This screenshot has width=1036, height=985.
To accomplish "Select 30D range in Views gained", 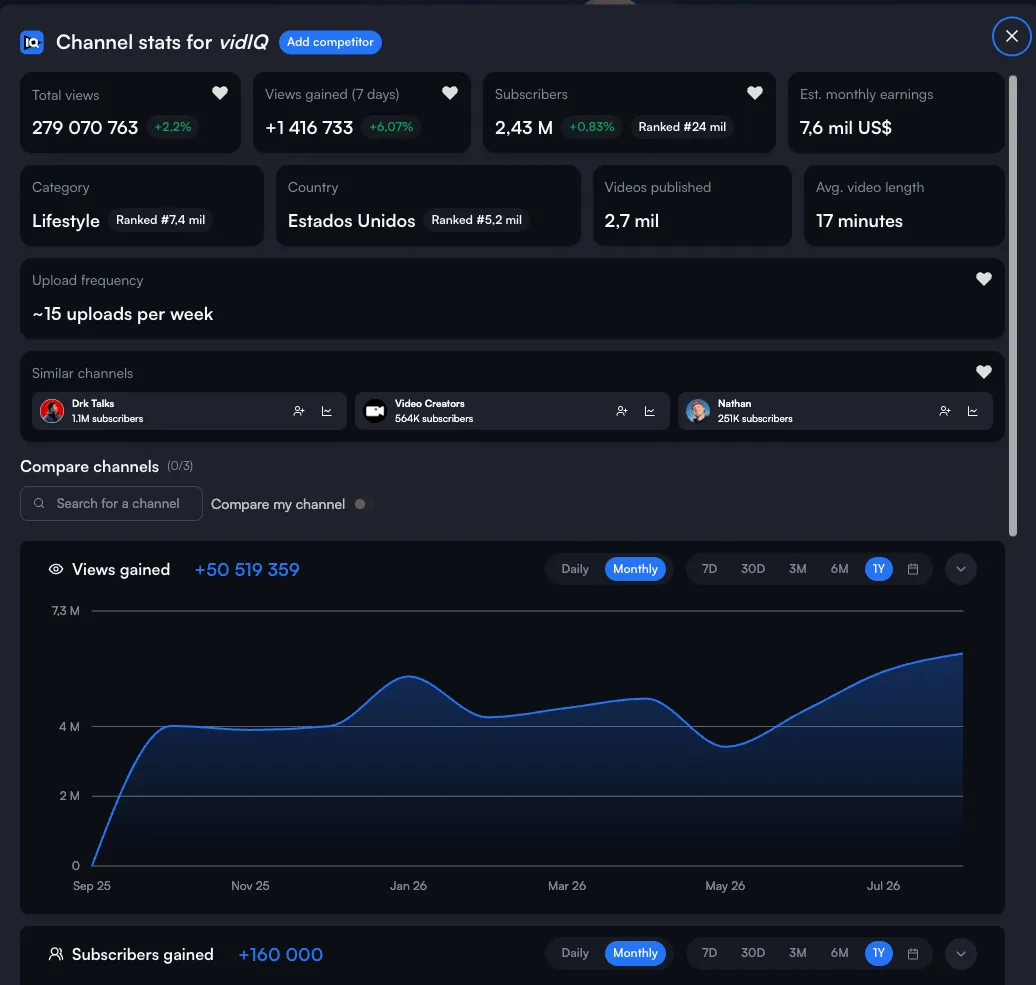I will coord(753,569).
